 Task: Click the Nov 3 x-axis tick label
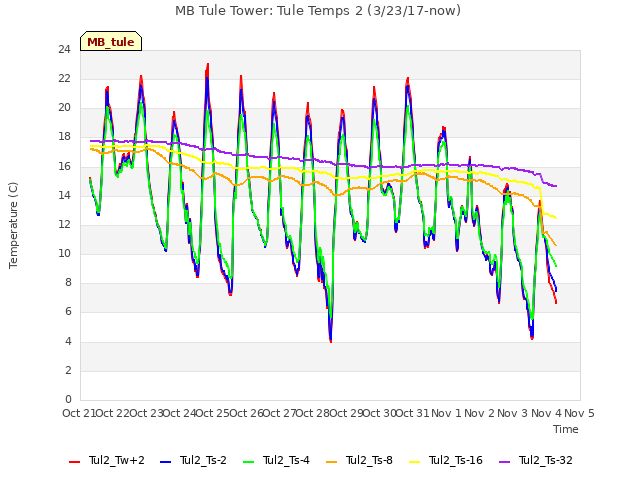coord(513,413)
